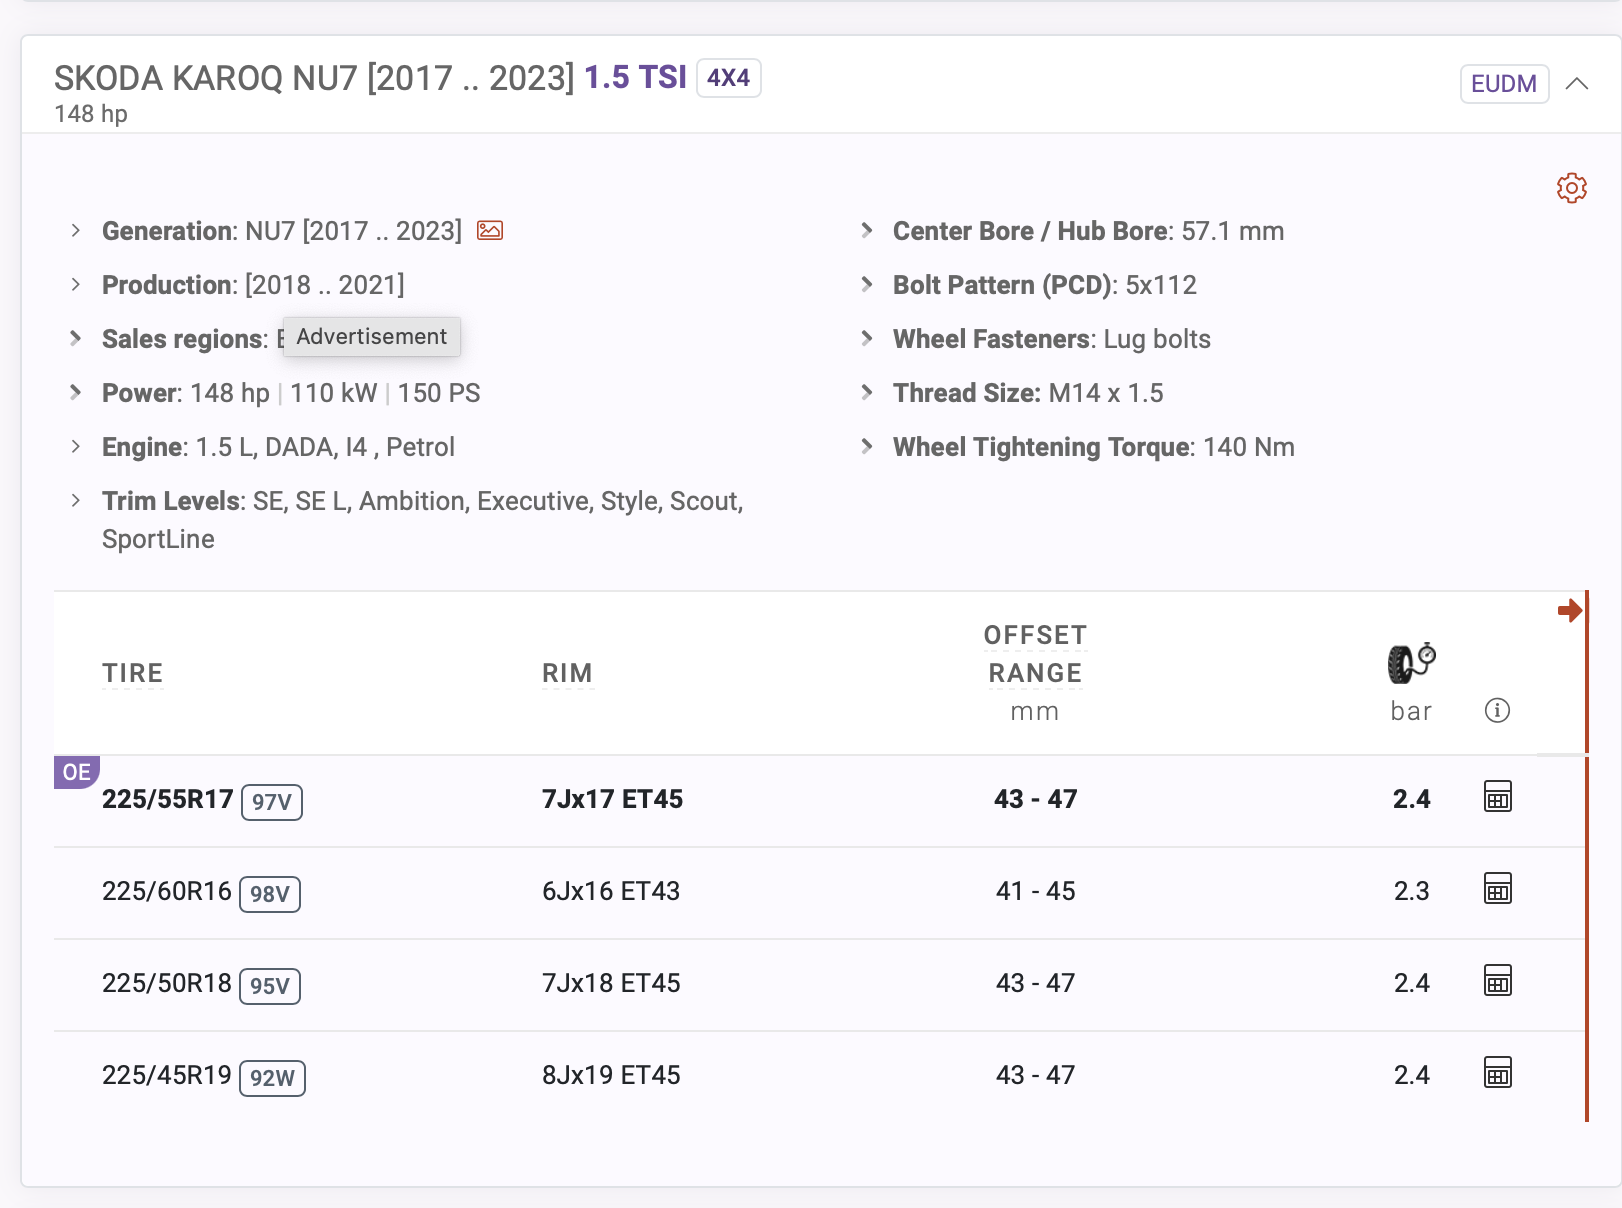1622x1208 pixels.
Task: Click the OE badge on first row
Action: coord(76,772)
